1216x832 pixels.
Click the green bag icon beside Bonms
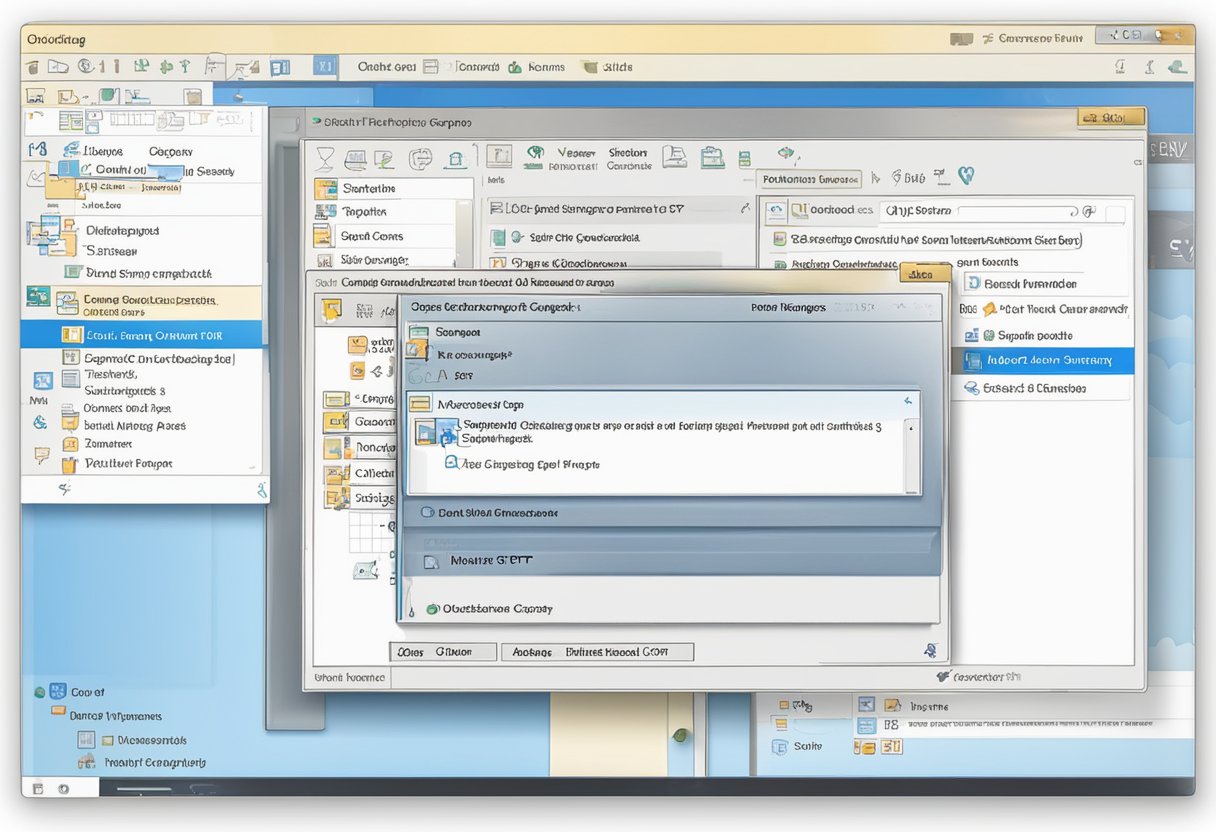click(515, 67)
